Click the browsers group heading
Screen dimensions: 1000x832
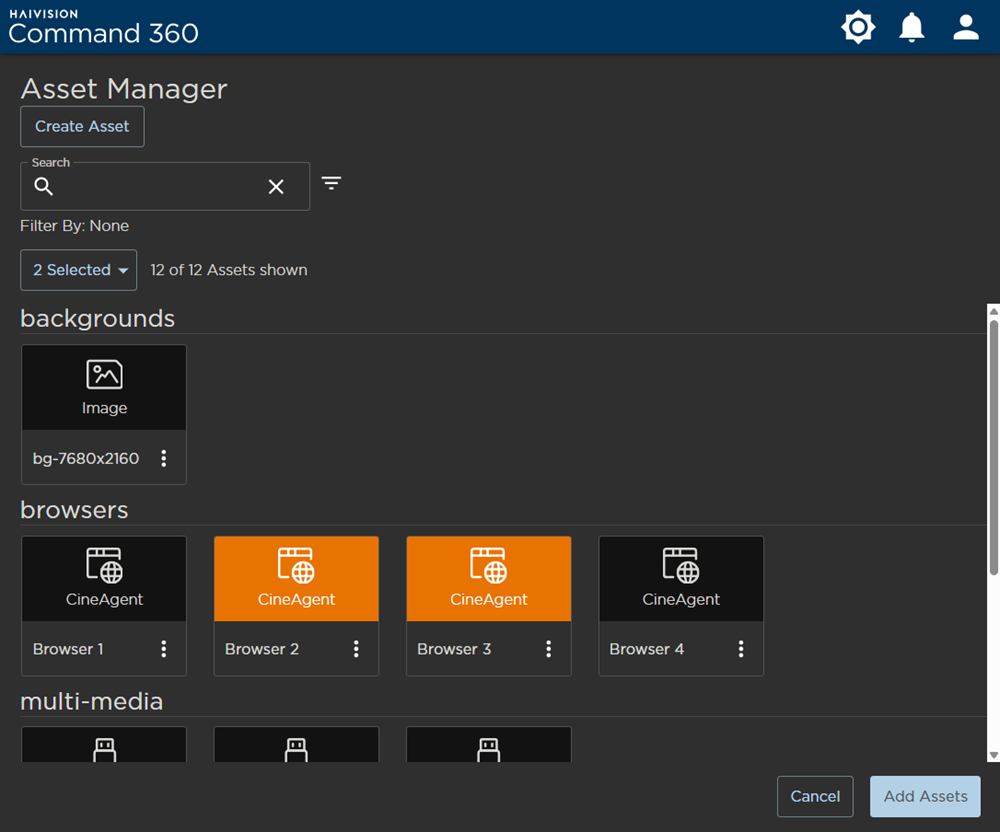pos(75,510)
